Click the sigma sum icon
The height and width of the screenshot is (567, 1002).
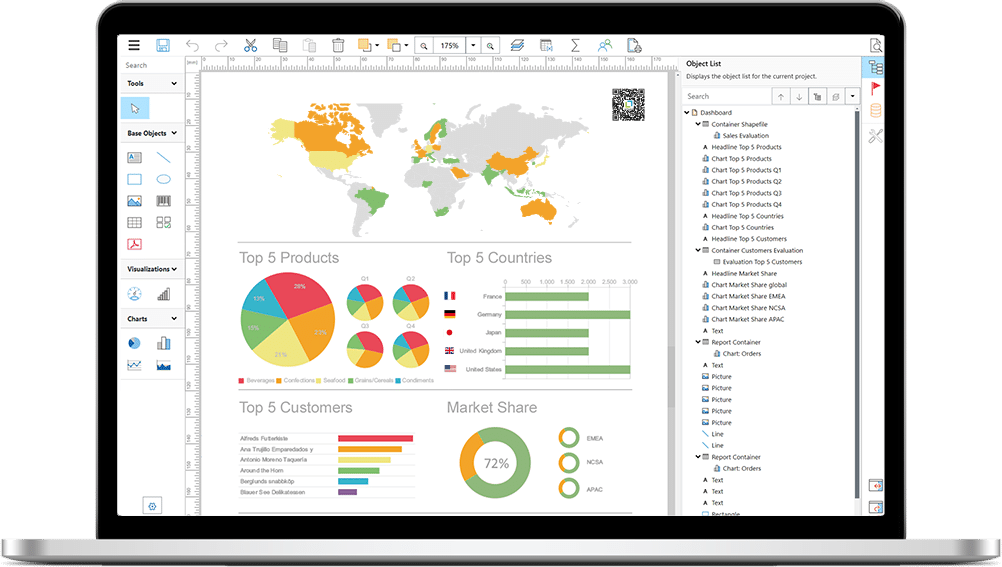coord(575,45)
